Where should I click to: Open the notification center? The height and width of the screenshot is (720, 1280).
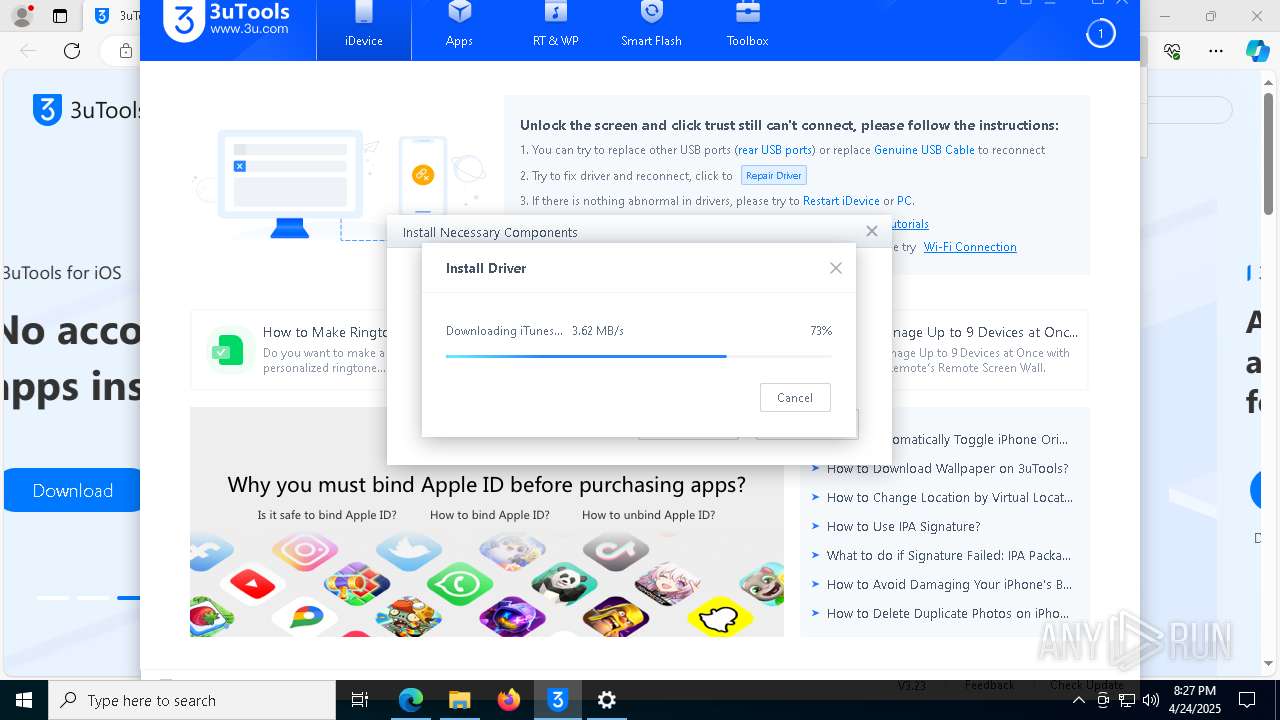(x=1247, y=700)
